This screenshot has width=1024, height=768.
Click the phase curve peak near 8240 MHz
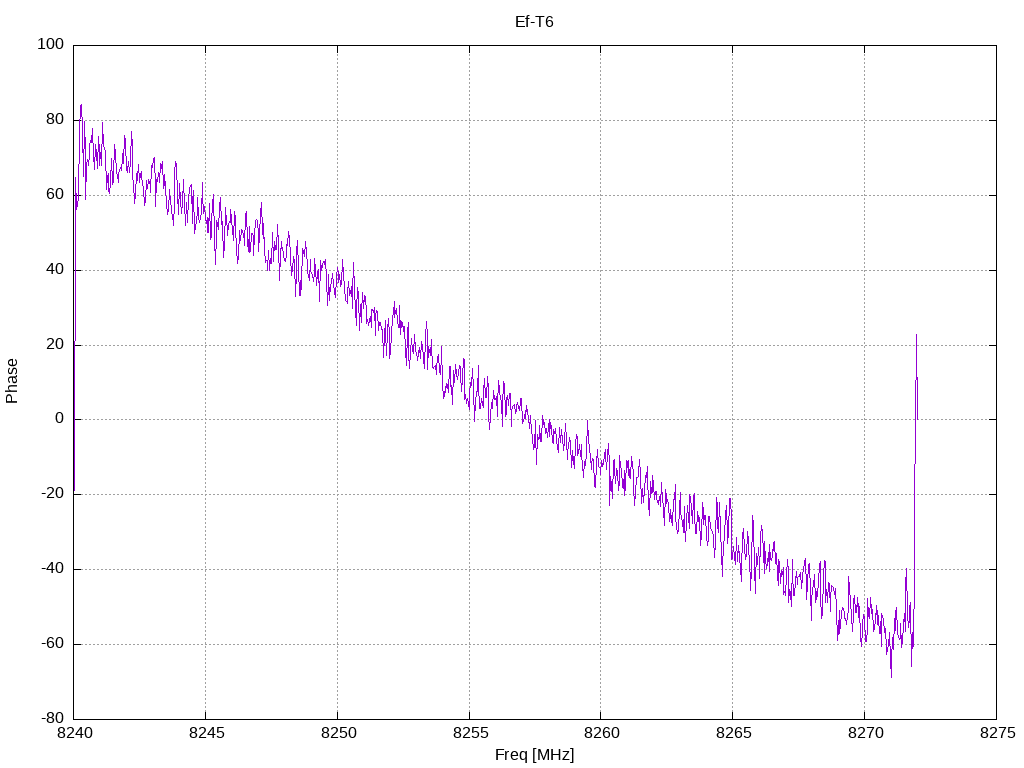[81, 104]
